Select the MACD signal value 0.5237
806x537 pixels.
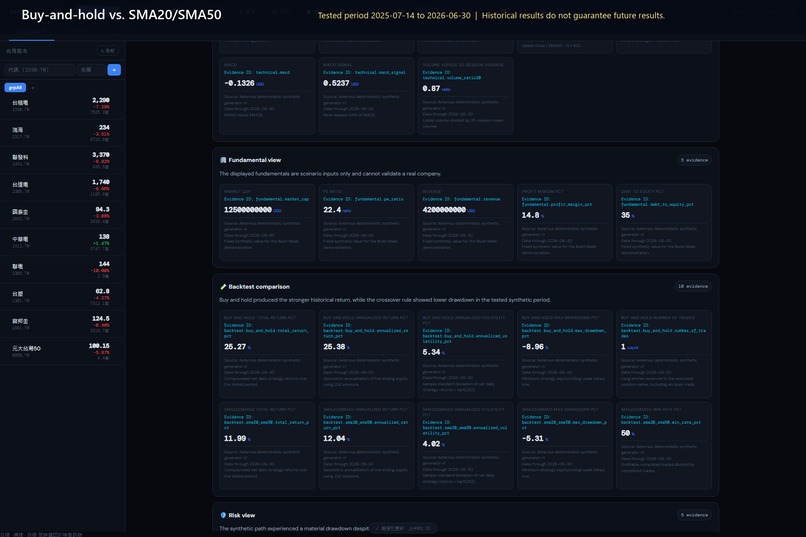coord(336,83)
